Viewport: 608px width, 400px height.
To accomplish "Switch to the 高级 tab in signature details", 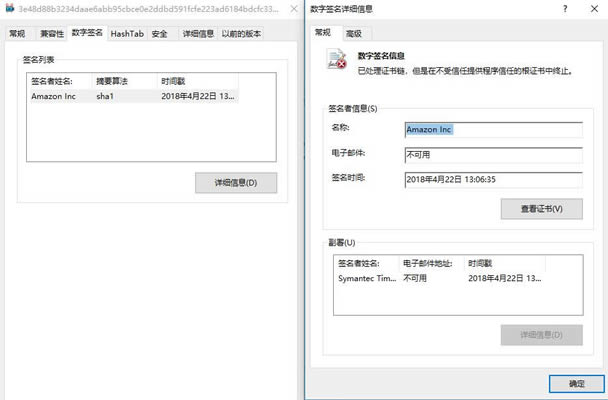I will tap(354, 33).
